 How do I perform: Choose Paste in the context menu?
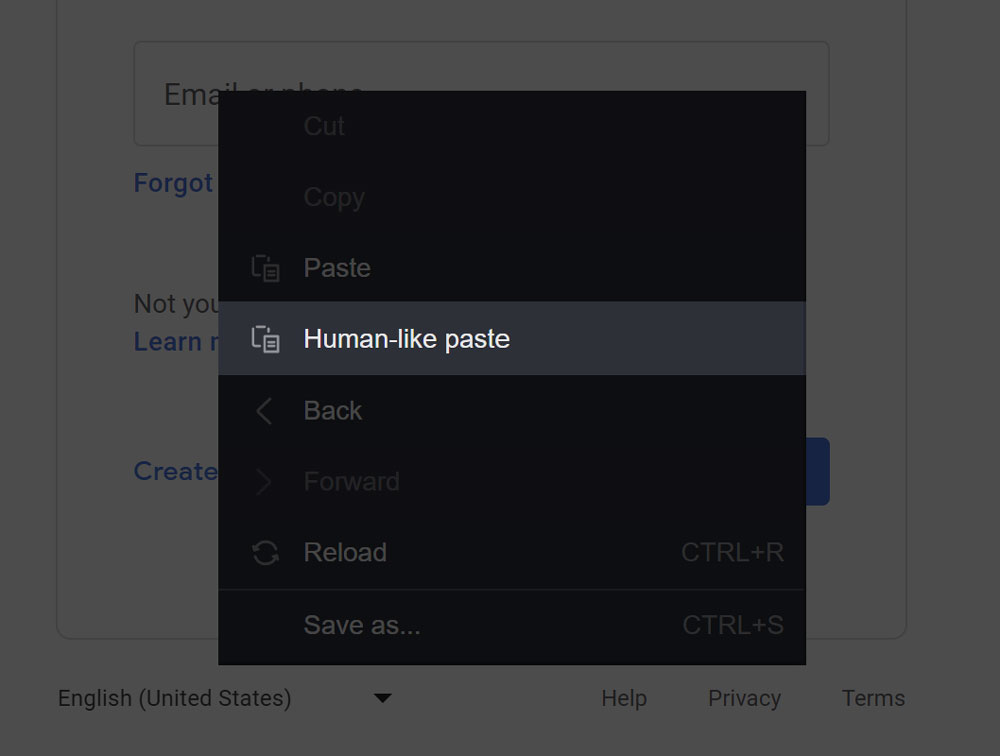pyautogui.click(x=511, y=268)
